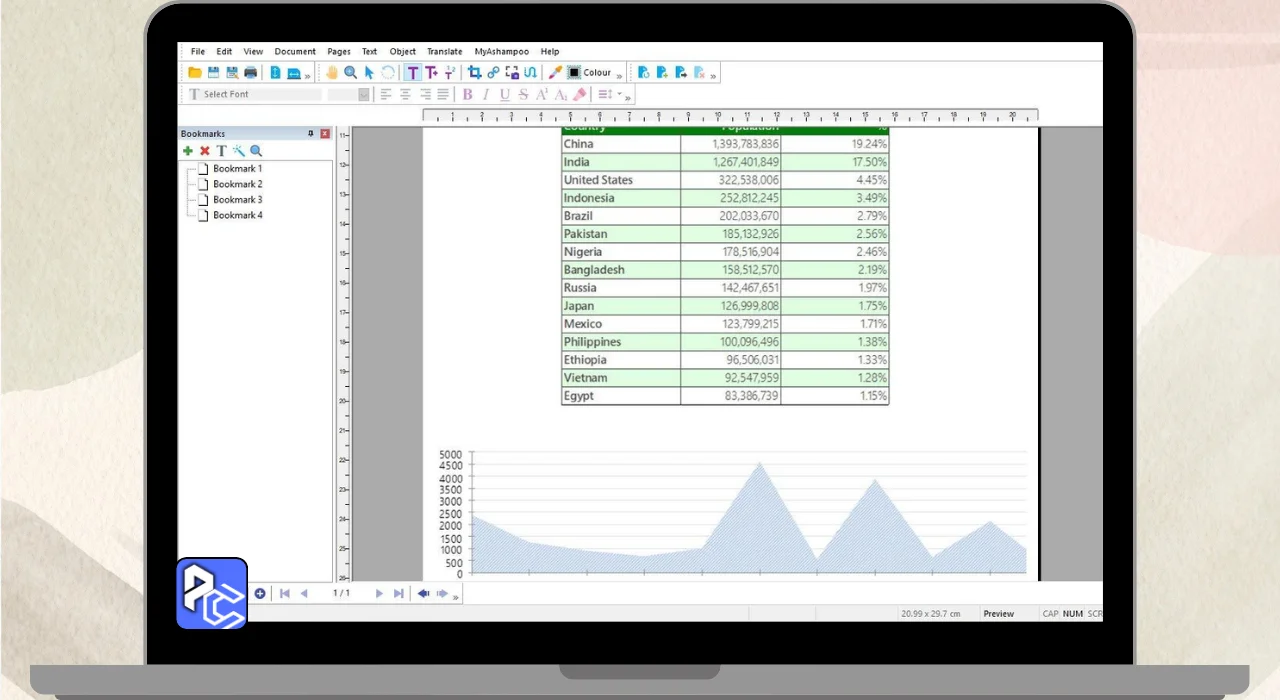Expand the file toolbar overflow chevron
Screen dimensions: 1280x700
click(x=307, y=76)
